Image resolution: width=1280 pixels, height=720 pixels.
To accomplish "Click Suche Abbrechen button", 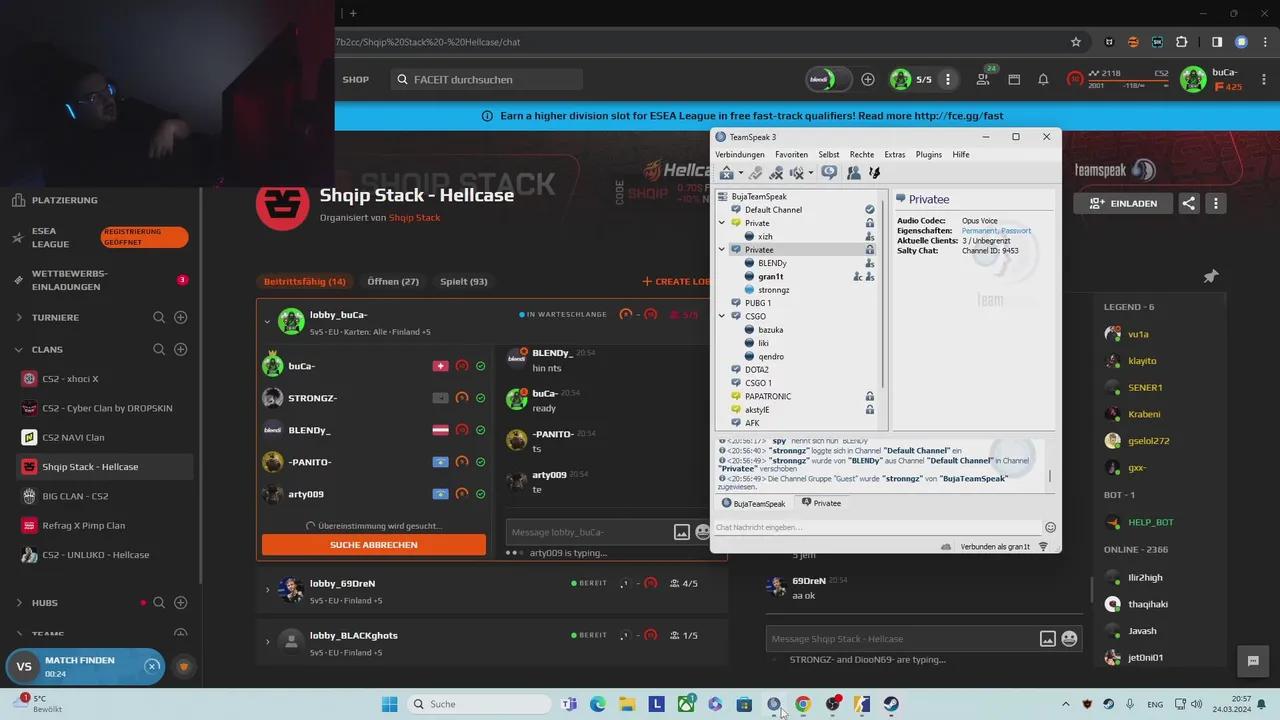I will pos(374,545).
